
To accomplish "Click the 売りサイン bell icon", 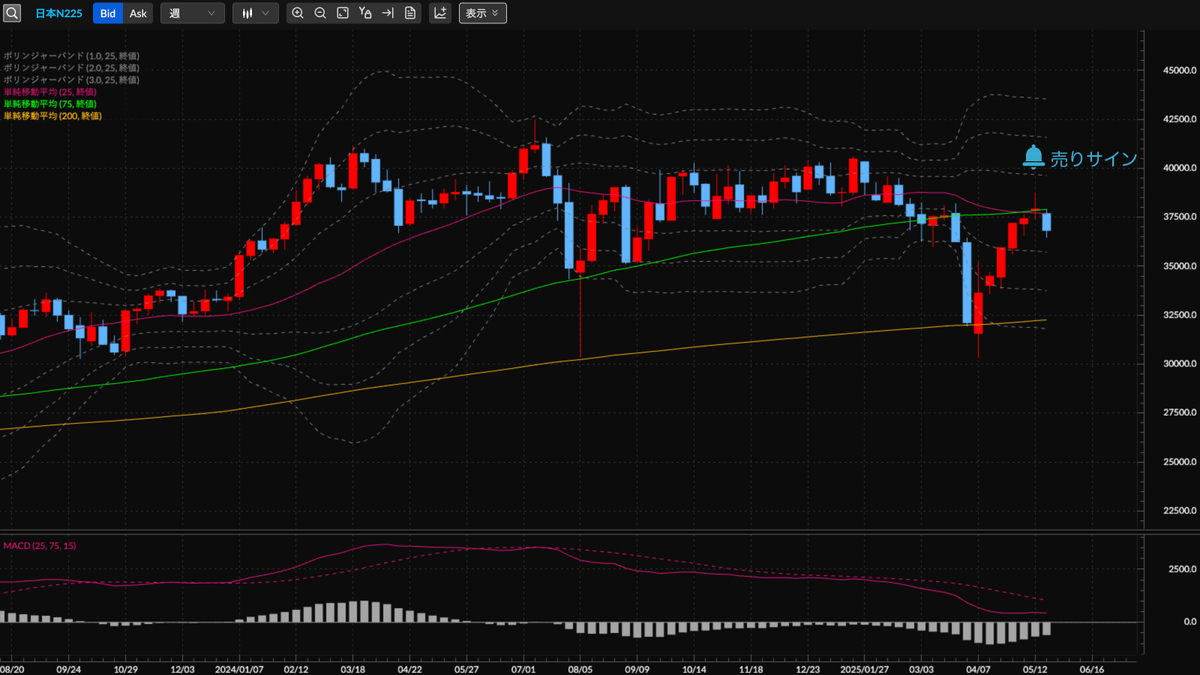I will pyautogui.click(x=1034, y=157).
